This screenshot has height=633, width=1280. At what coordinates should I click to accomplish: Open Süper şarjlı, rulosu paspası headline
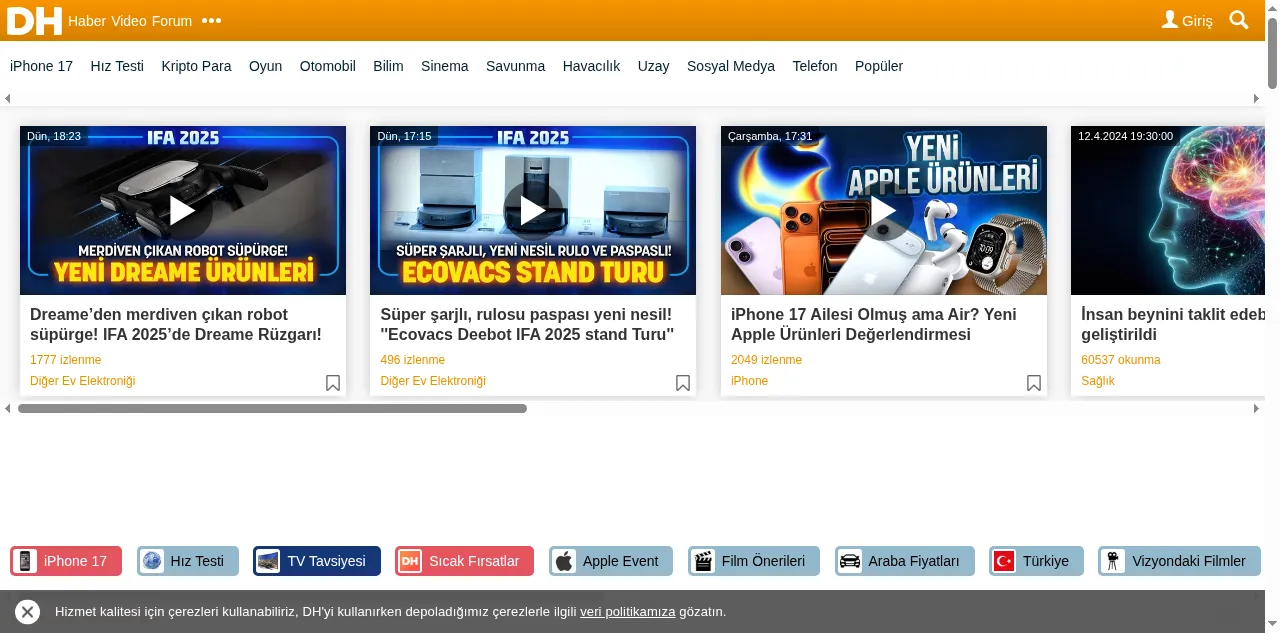tap(527, 325)
